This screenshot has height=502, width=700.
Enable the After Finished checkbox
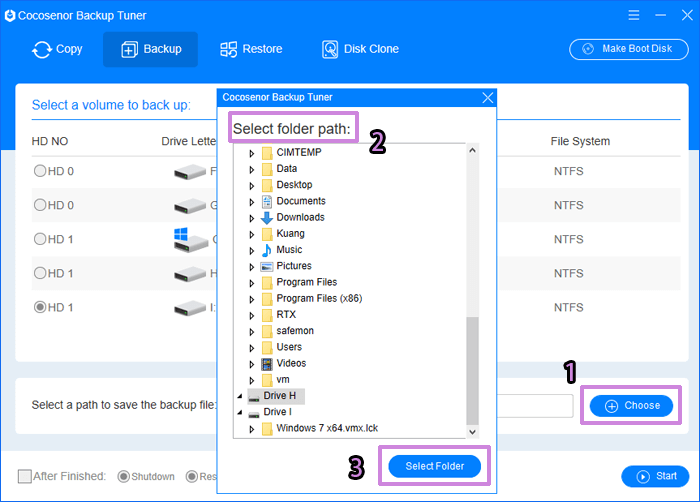click(25, 477)
